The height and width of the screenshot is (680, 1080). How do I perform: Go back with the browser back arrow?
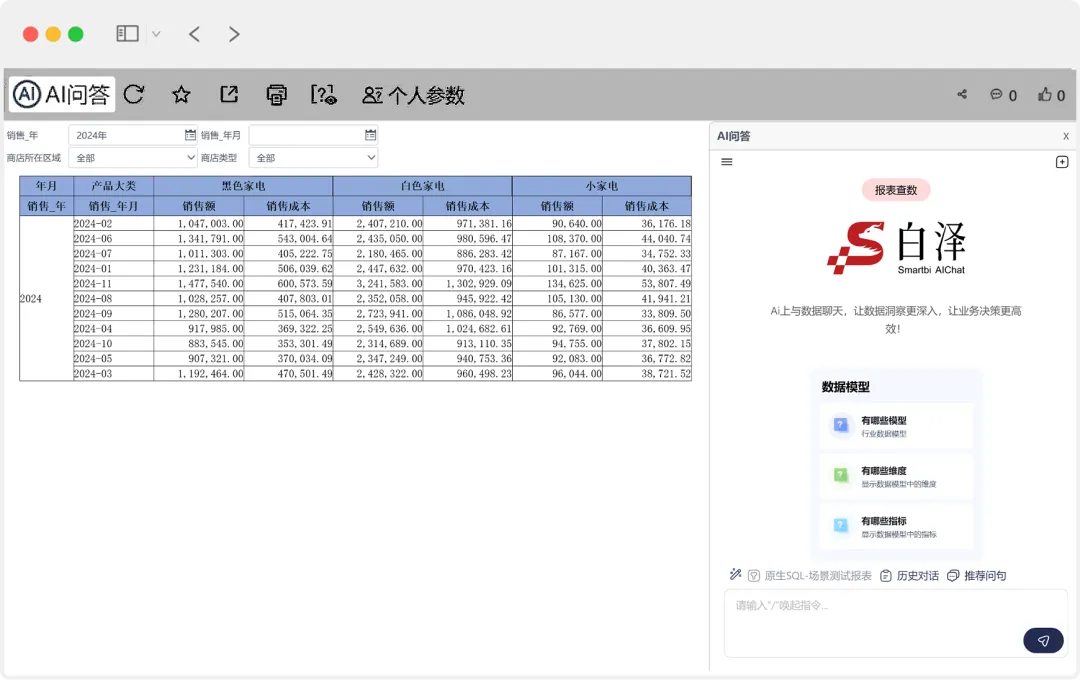194,34
